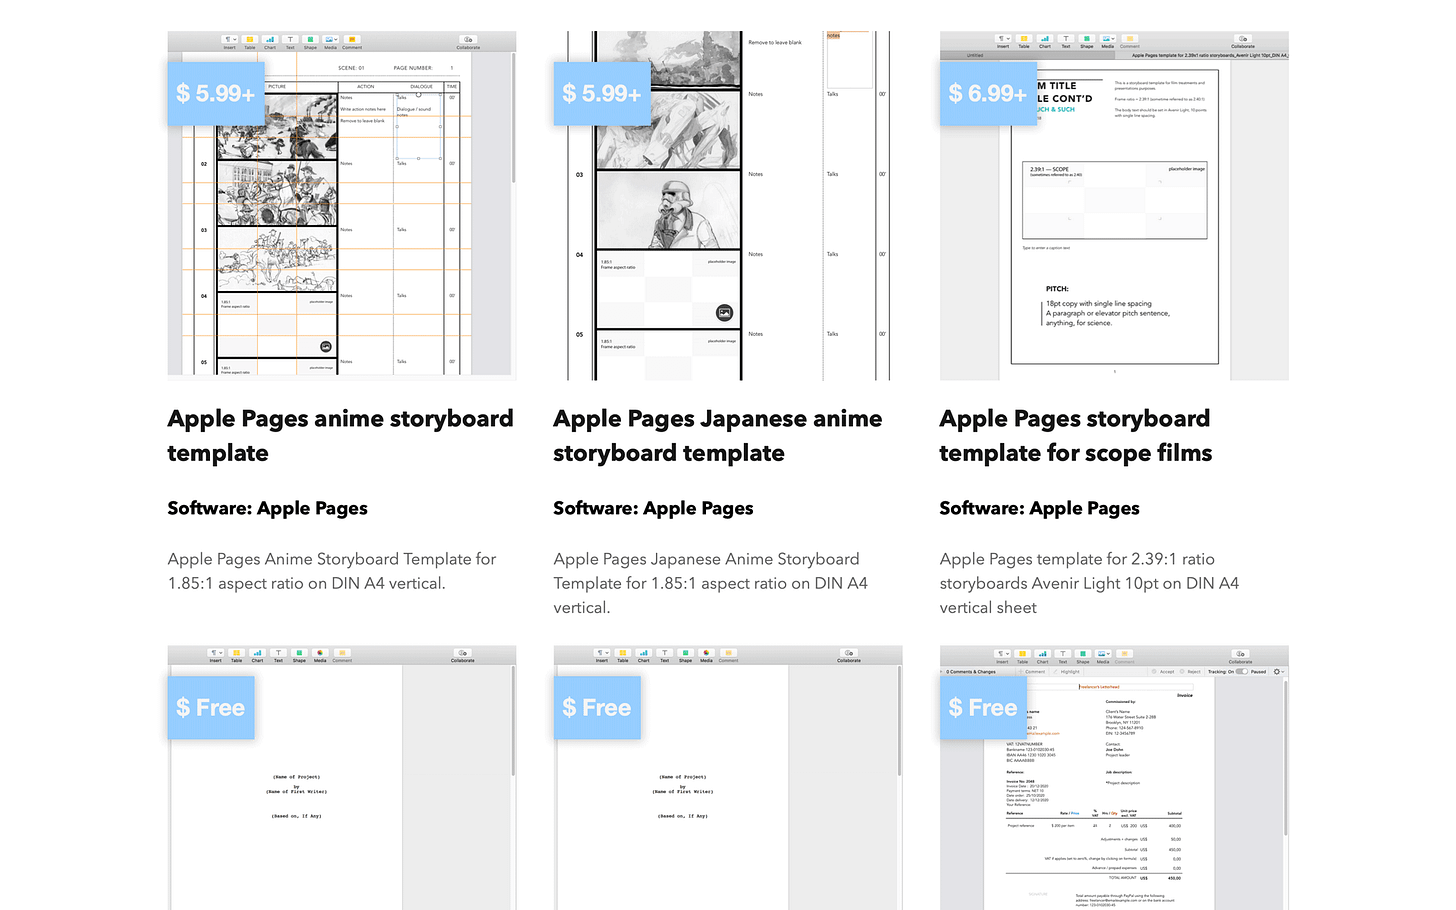Open the free invoice template thumbnail
This screenshot has height=910, width=1456.
pyautogui.click(x=1114, y=778)
